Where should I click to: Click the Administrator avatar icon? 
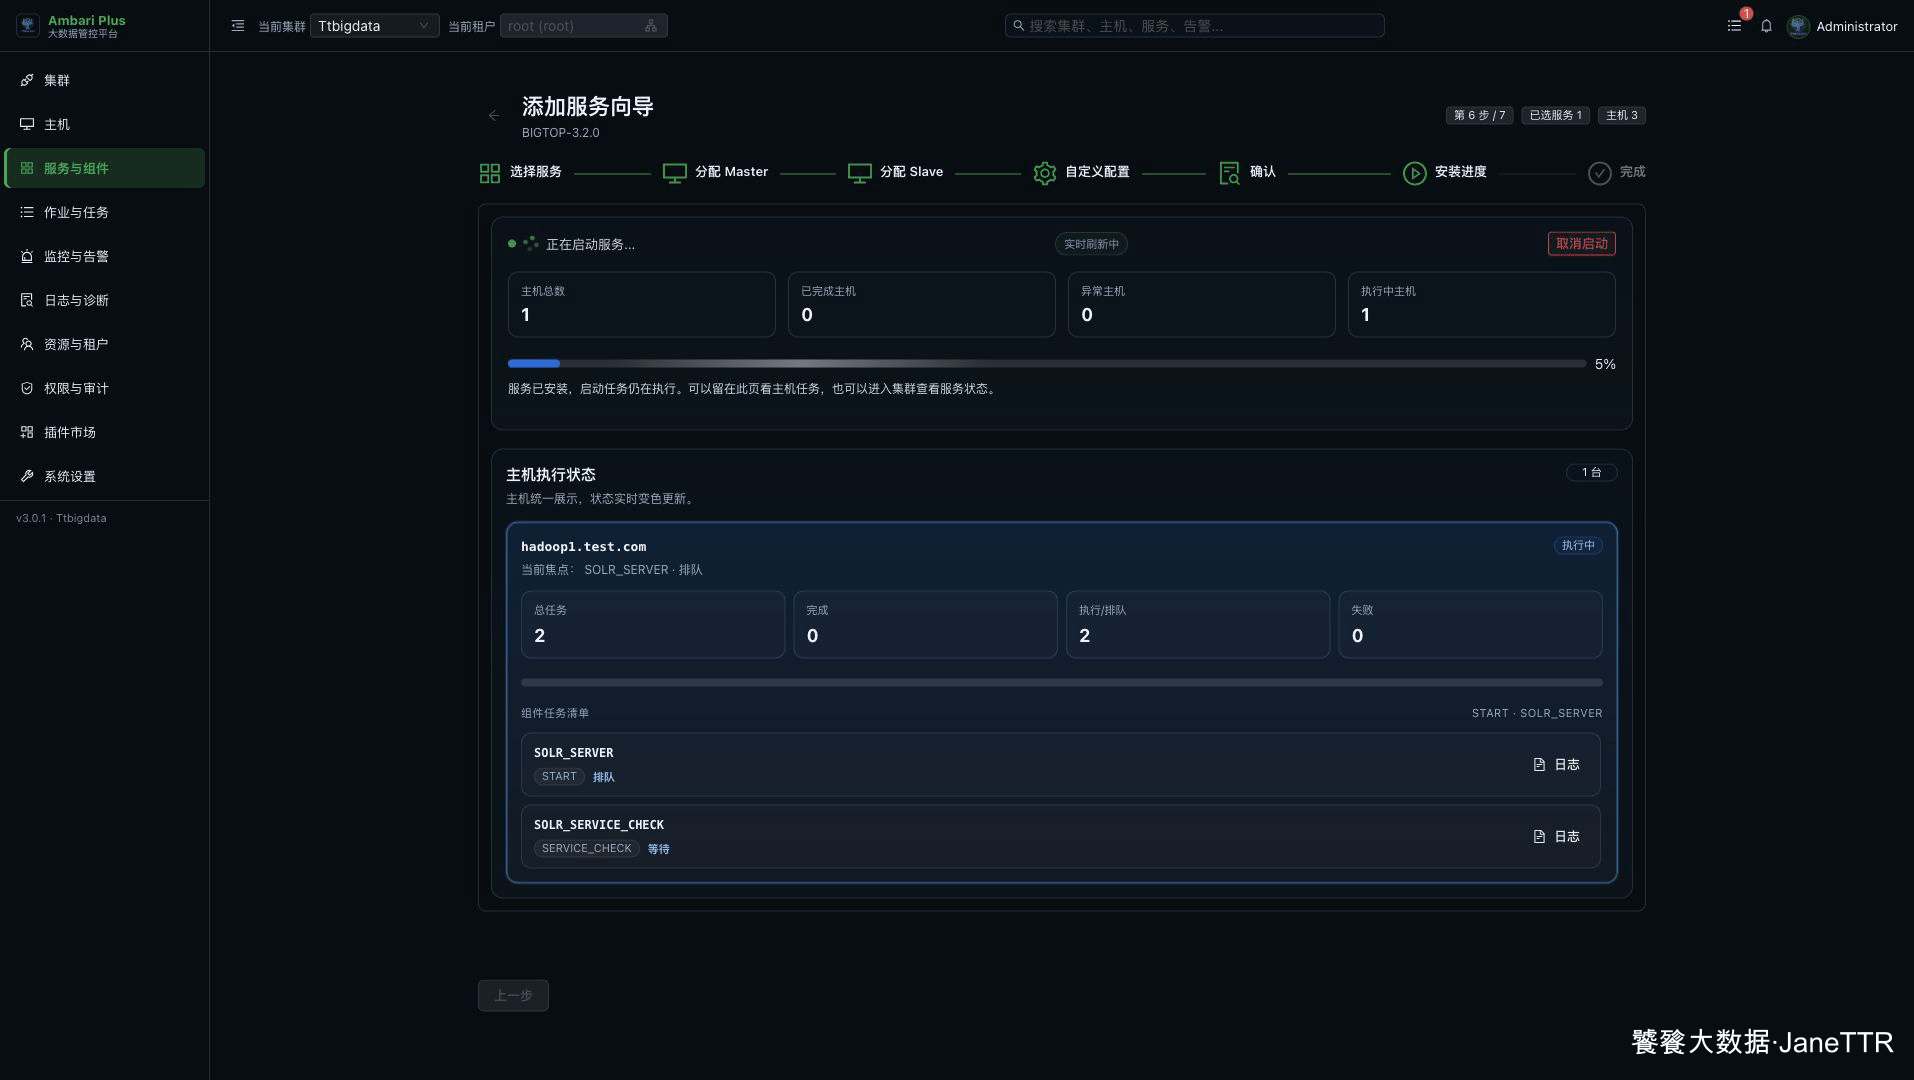click(x=1798, y=26)
